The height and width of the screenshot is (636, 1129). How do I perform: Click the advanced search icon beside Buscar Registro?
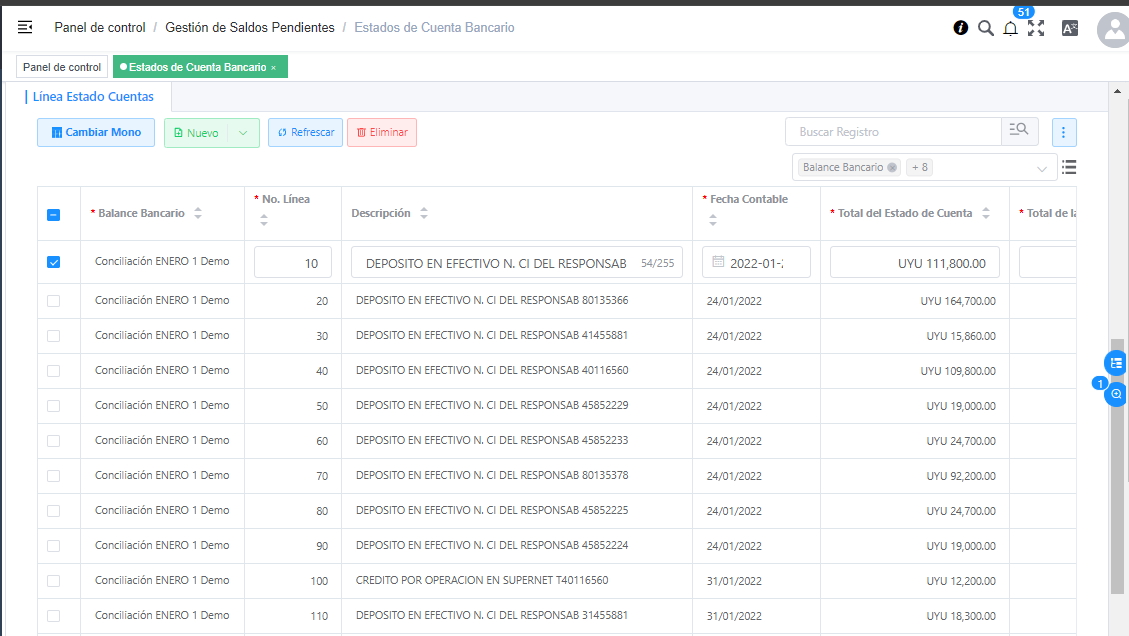pyautogui.click(x=1019, y=132)
